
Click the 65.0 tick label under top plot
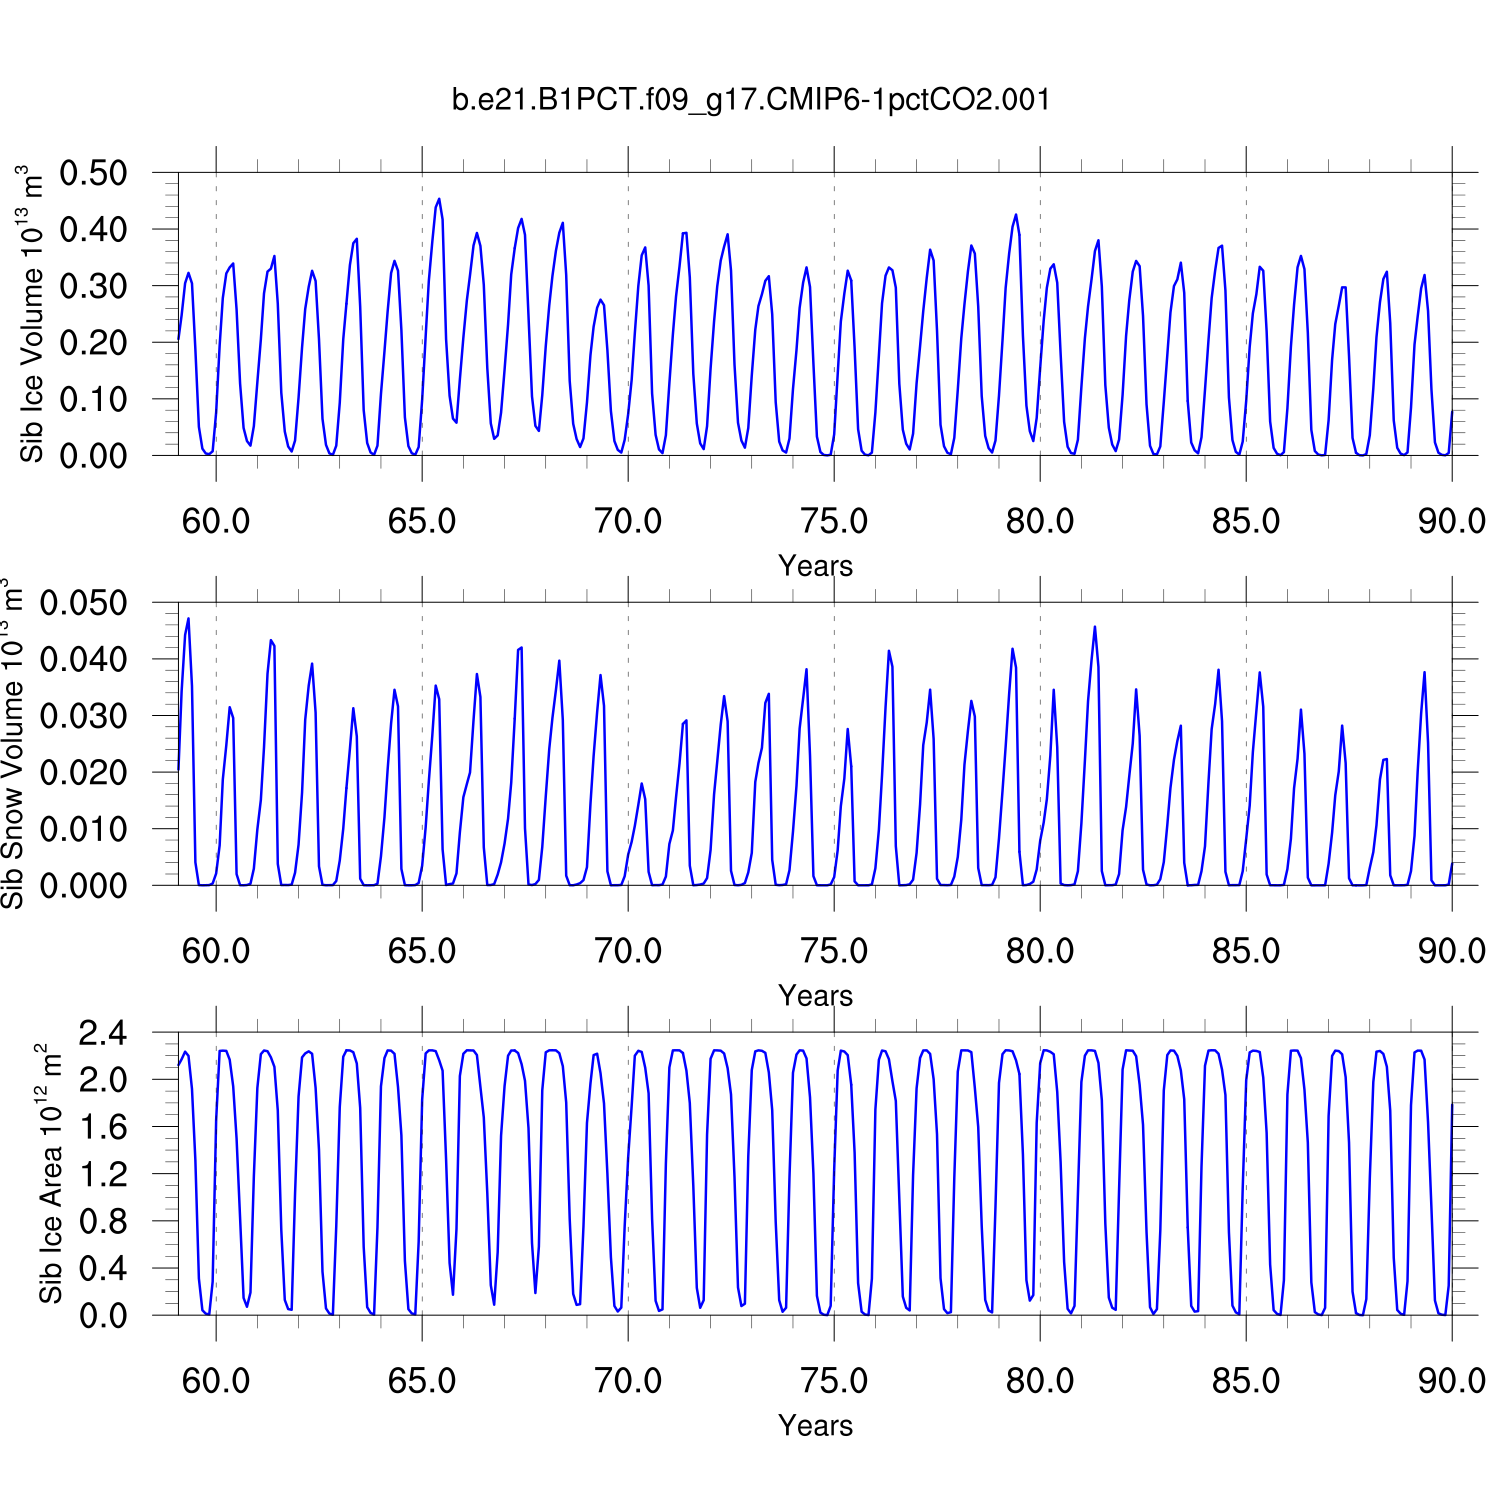pyautogui.click(x=422, y=522)
